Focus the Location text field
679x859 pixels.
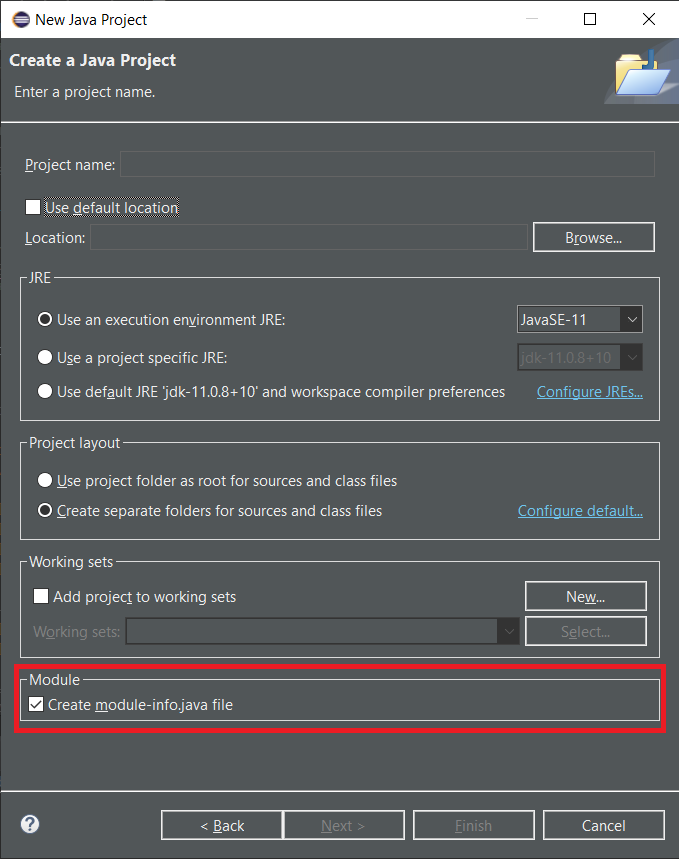(x=309, y=237)
